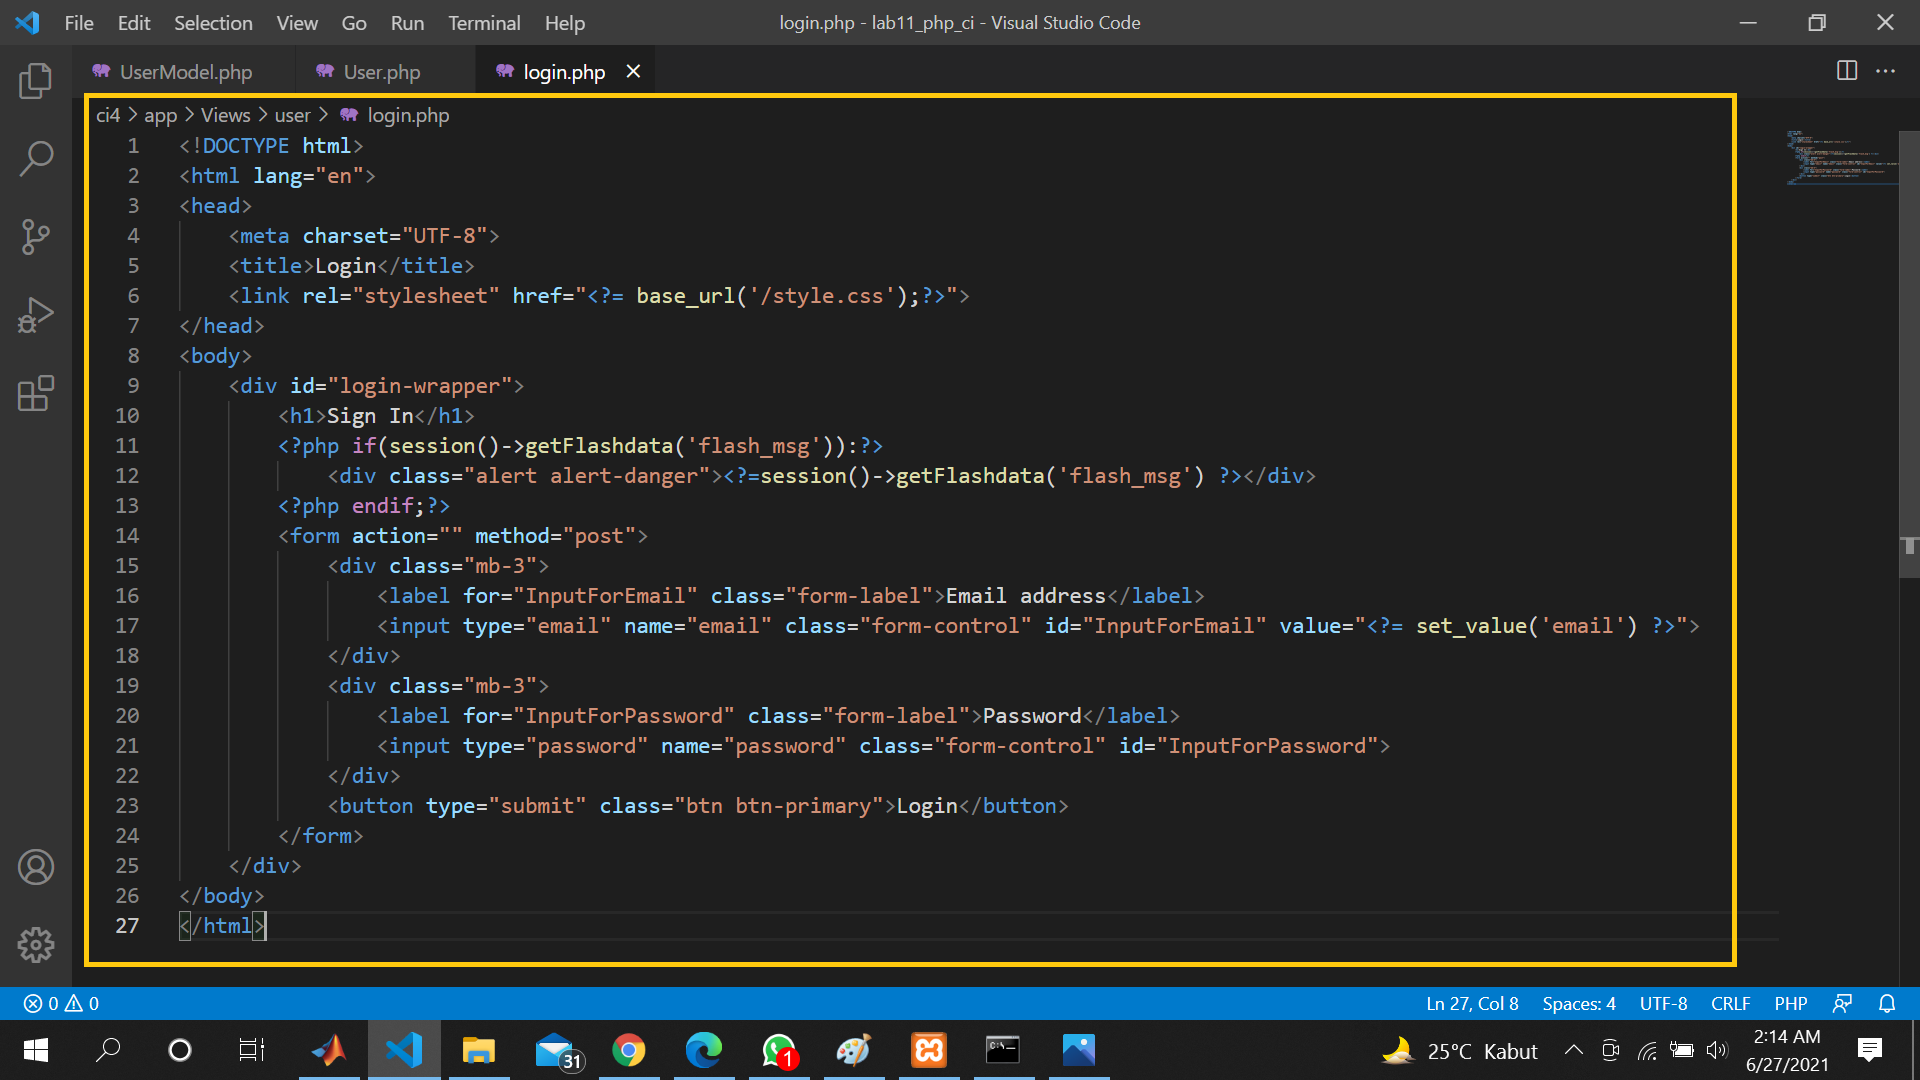Open the Manage settings gear

tap(36, 944)
